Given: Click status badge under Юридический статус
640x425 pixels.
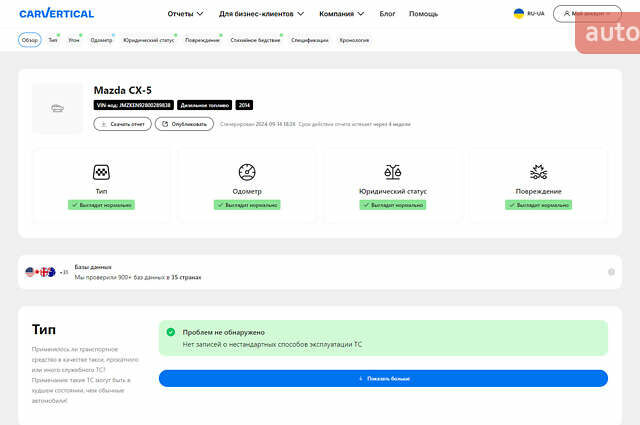Looking at the screenshot, I should (393, 205).
